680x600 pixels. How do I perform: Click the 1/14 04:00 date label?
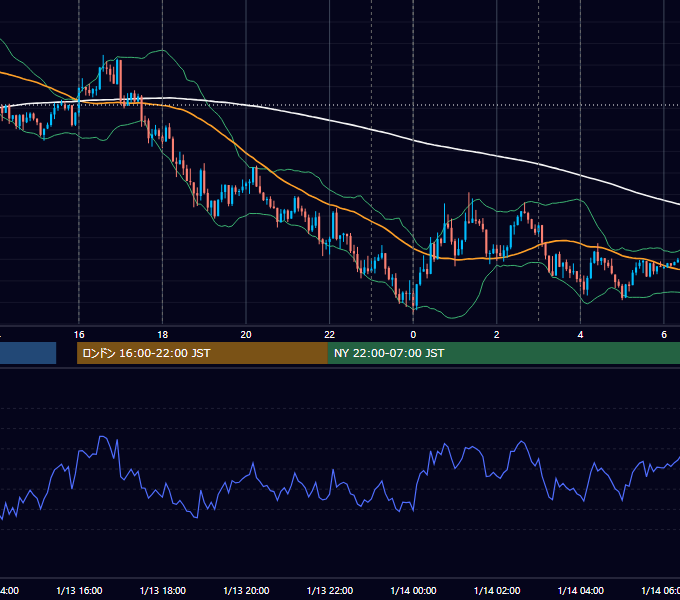(x=581, y=591)
